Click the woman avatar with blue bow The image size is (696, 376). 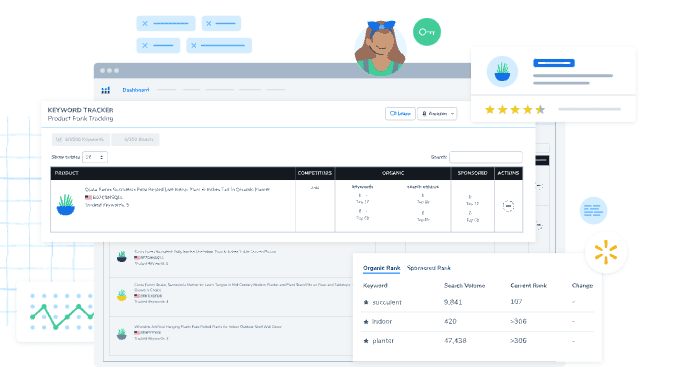pos(380,48)
